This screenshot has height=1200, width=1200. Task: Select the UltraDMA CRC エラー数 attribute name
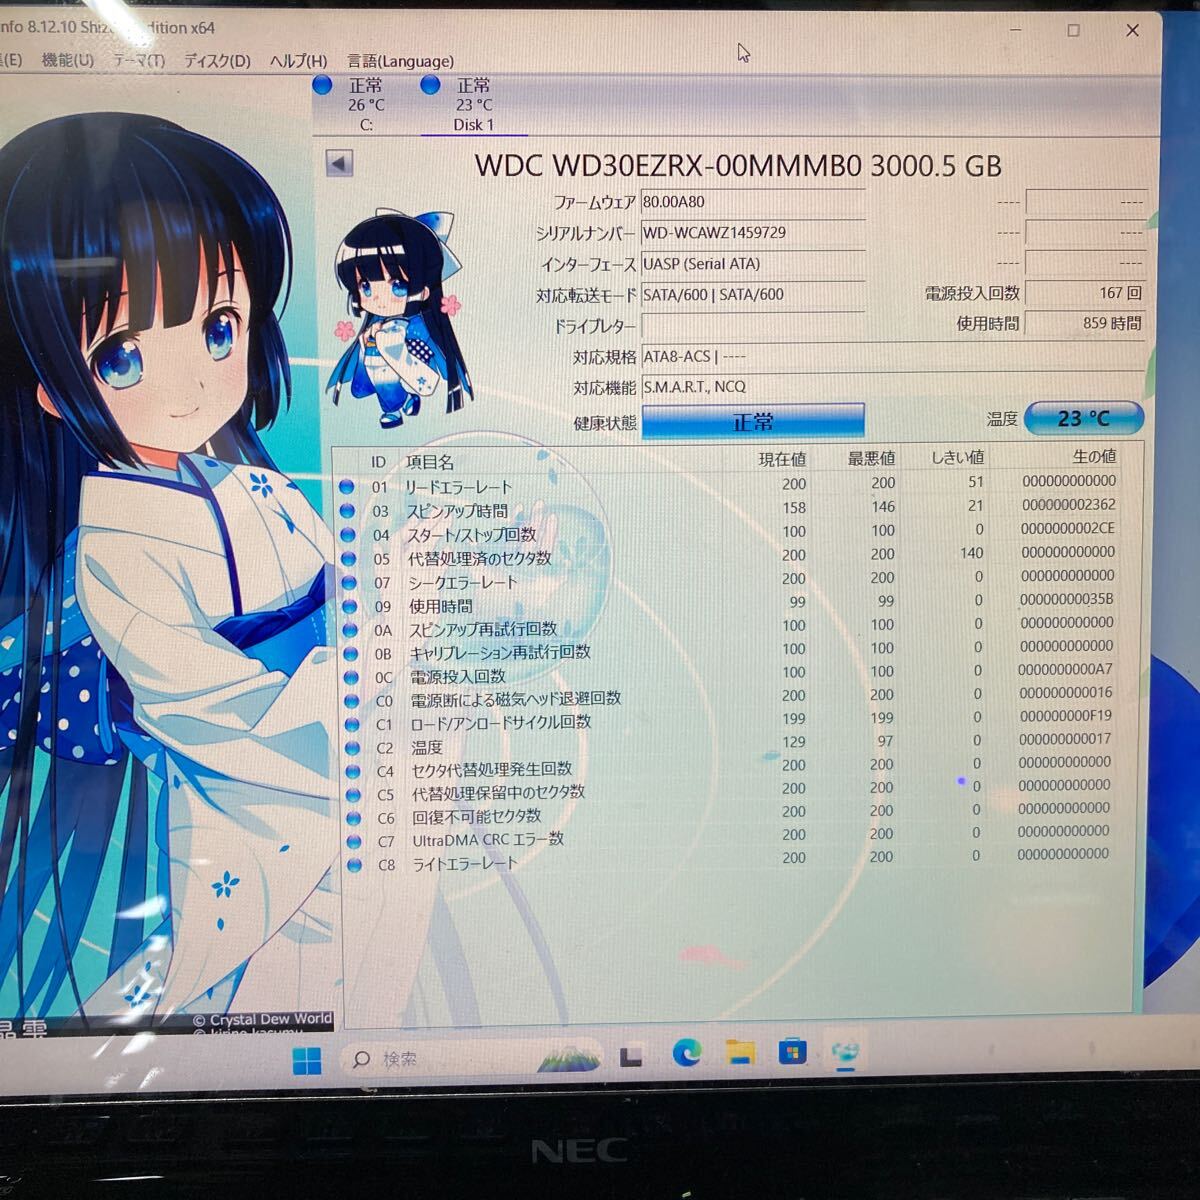pos(489,840)
